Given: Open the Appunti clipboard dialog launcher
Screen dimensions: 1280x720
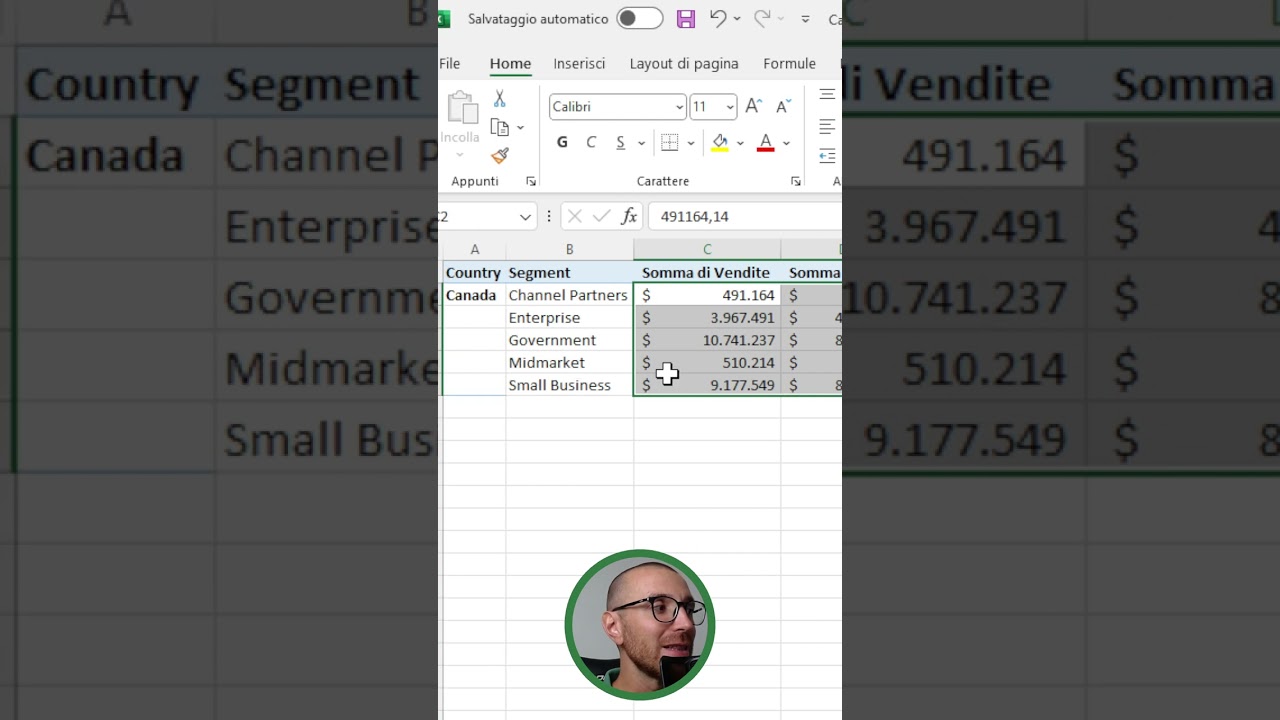Looking at the screenshot, I should pos(531,181).
